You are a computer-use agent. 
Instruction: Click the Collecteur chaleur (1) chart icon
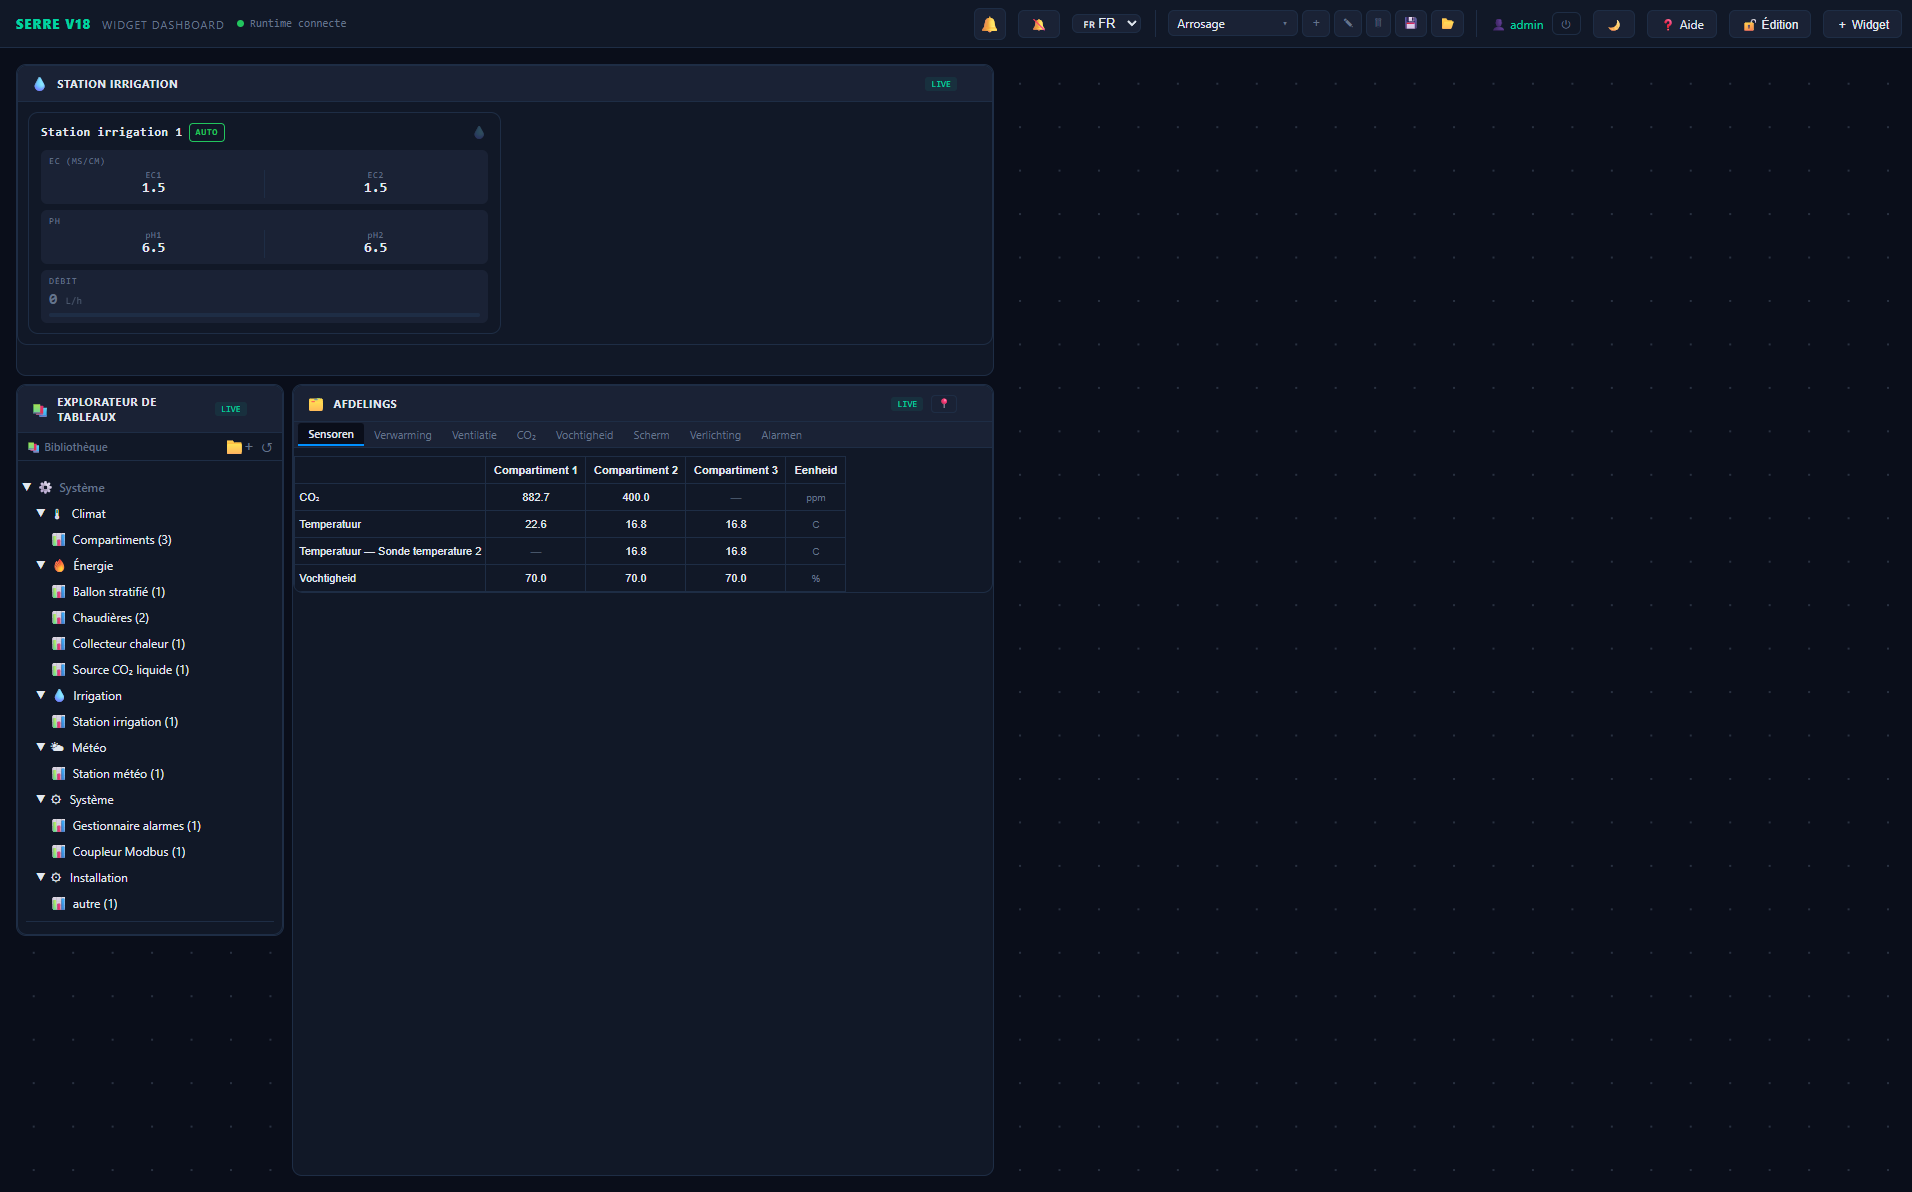point(59,644)
